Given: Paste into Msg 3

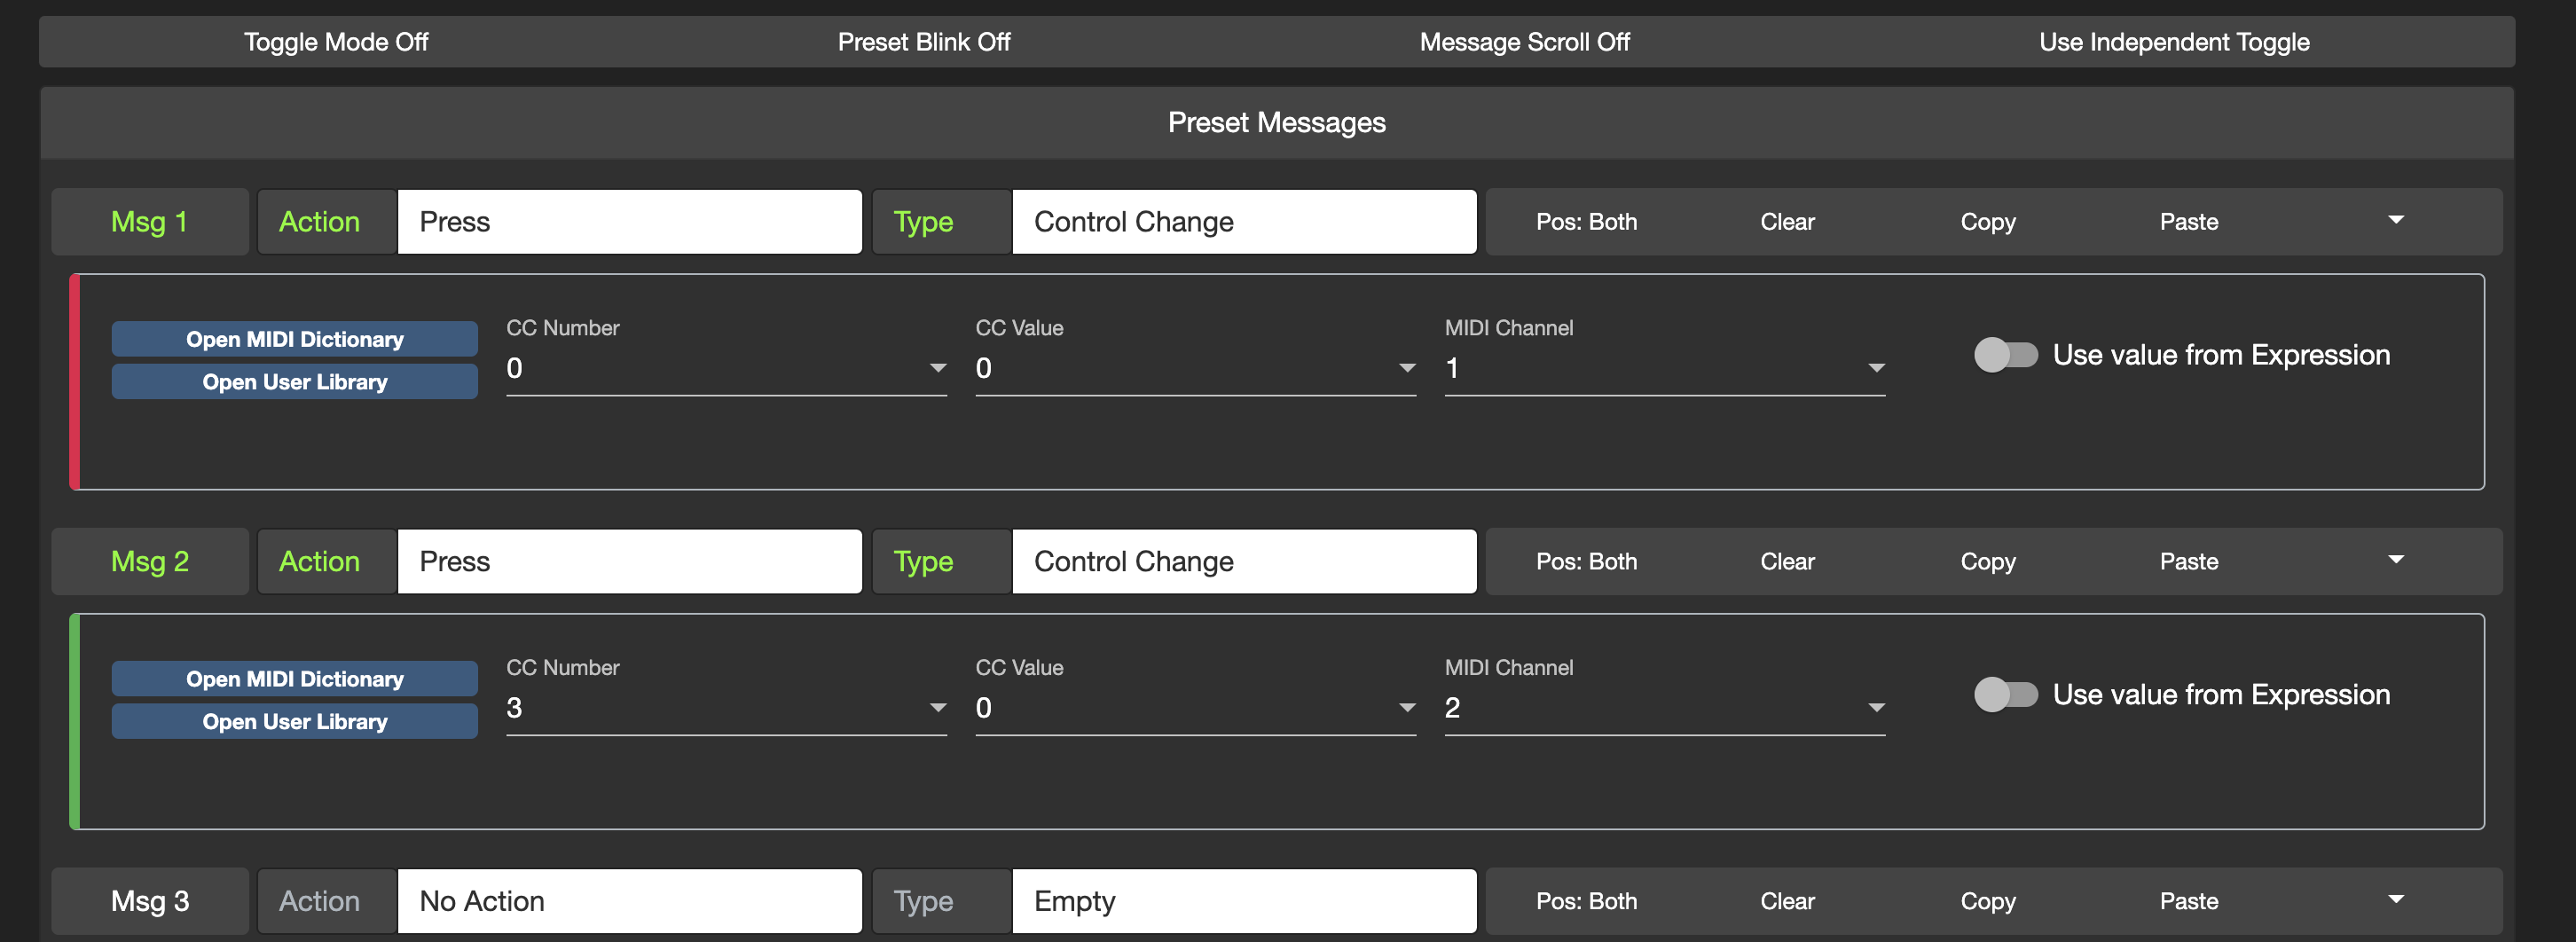Looking at the screenshot, I should point(2188,901).
